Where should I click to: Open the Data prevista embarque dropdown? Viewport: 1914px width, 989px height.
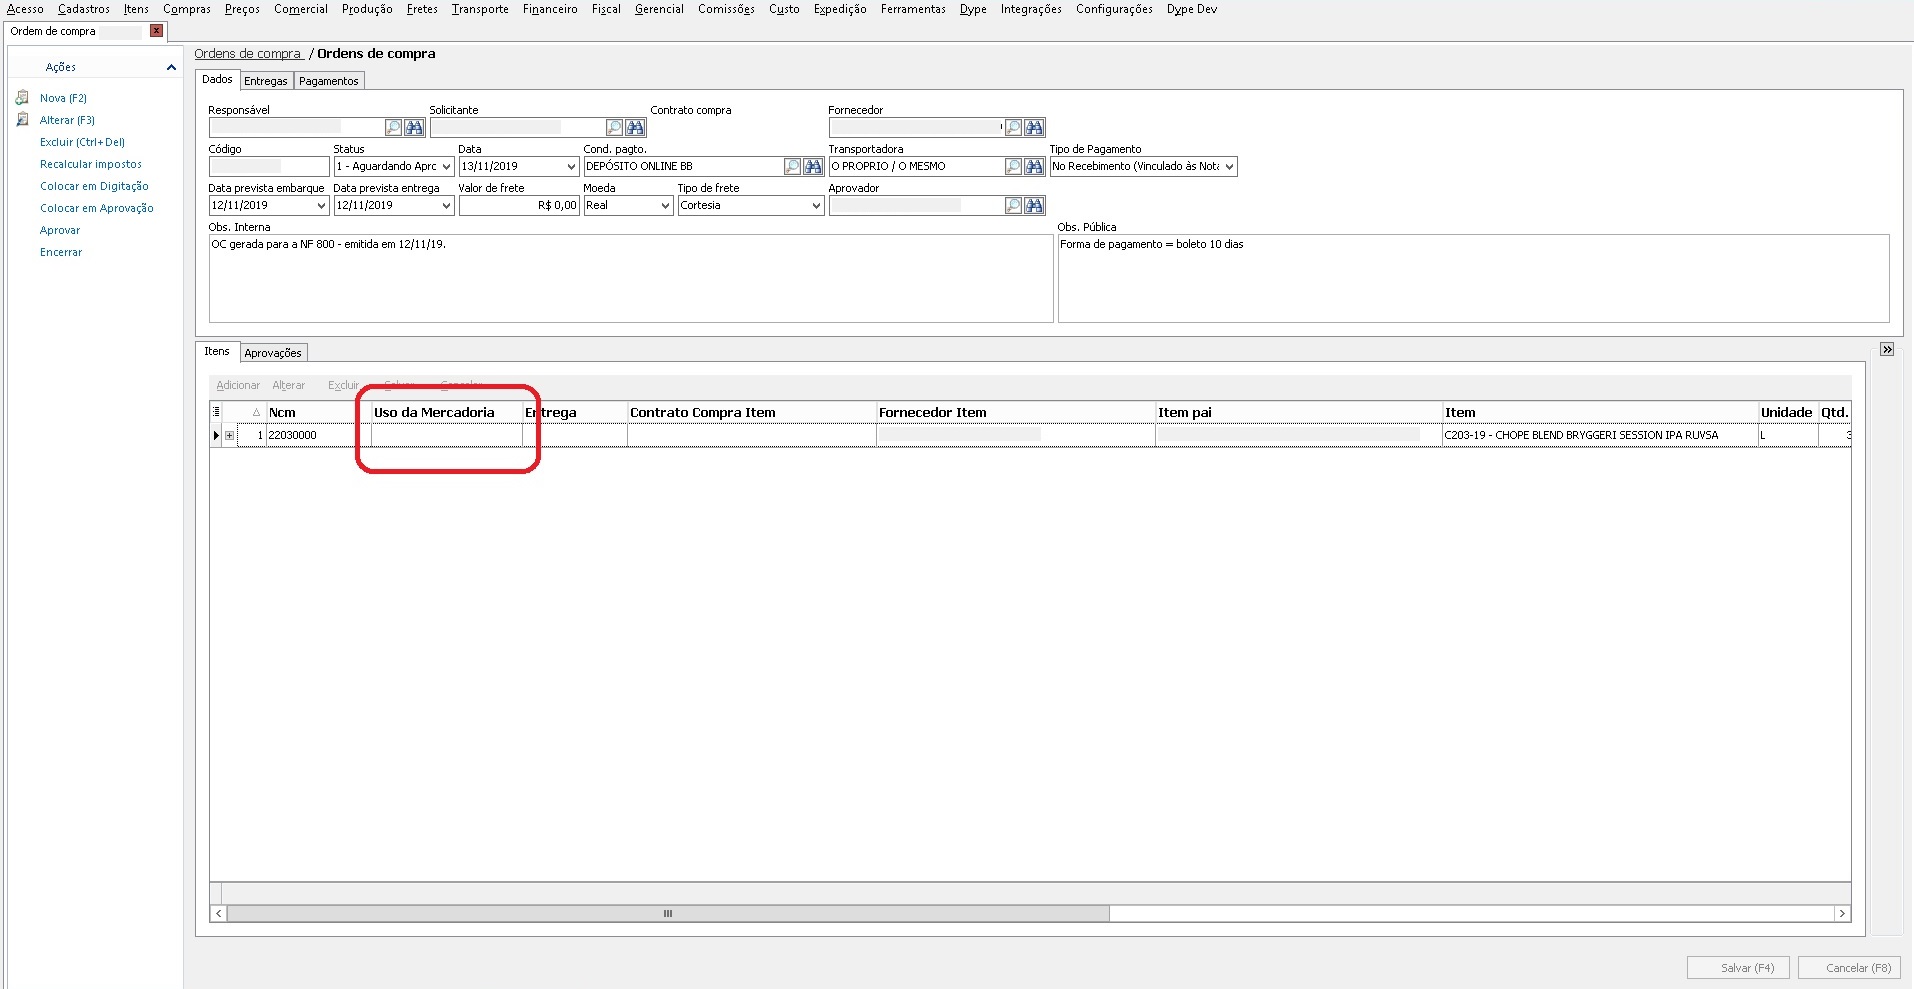click(321, 206)
